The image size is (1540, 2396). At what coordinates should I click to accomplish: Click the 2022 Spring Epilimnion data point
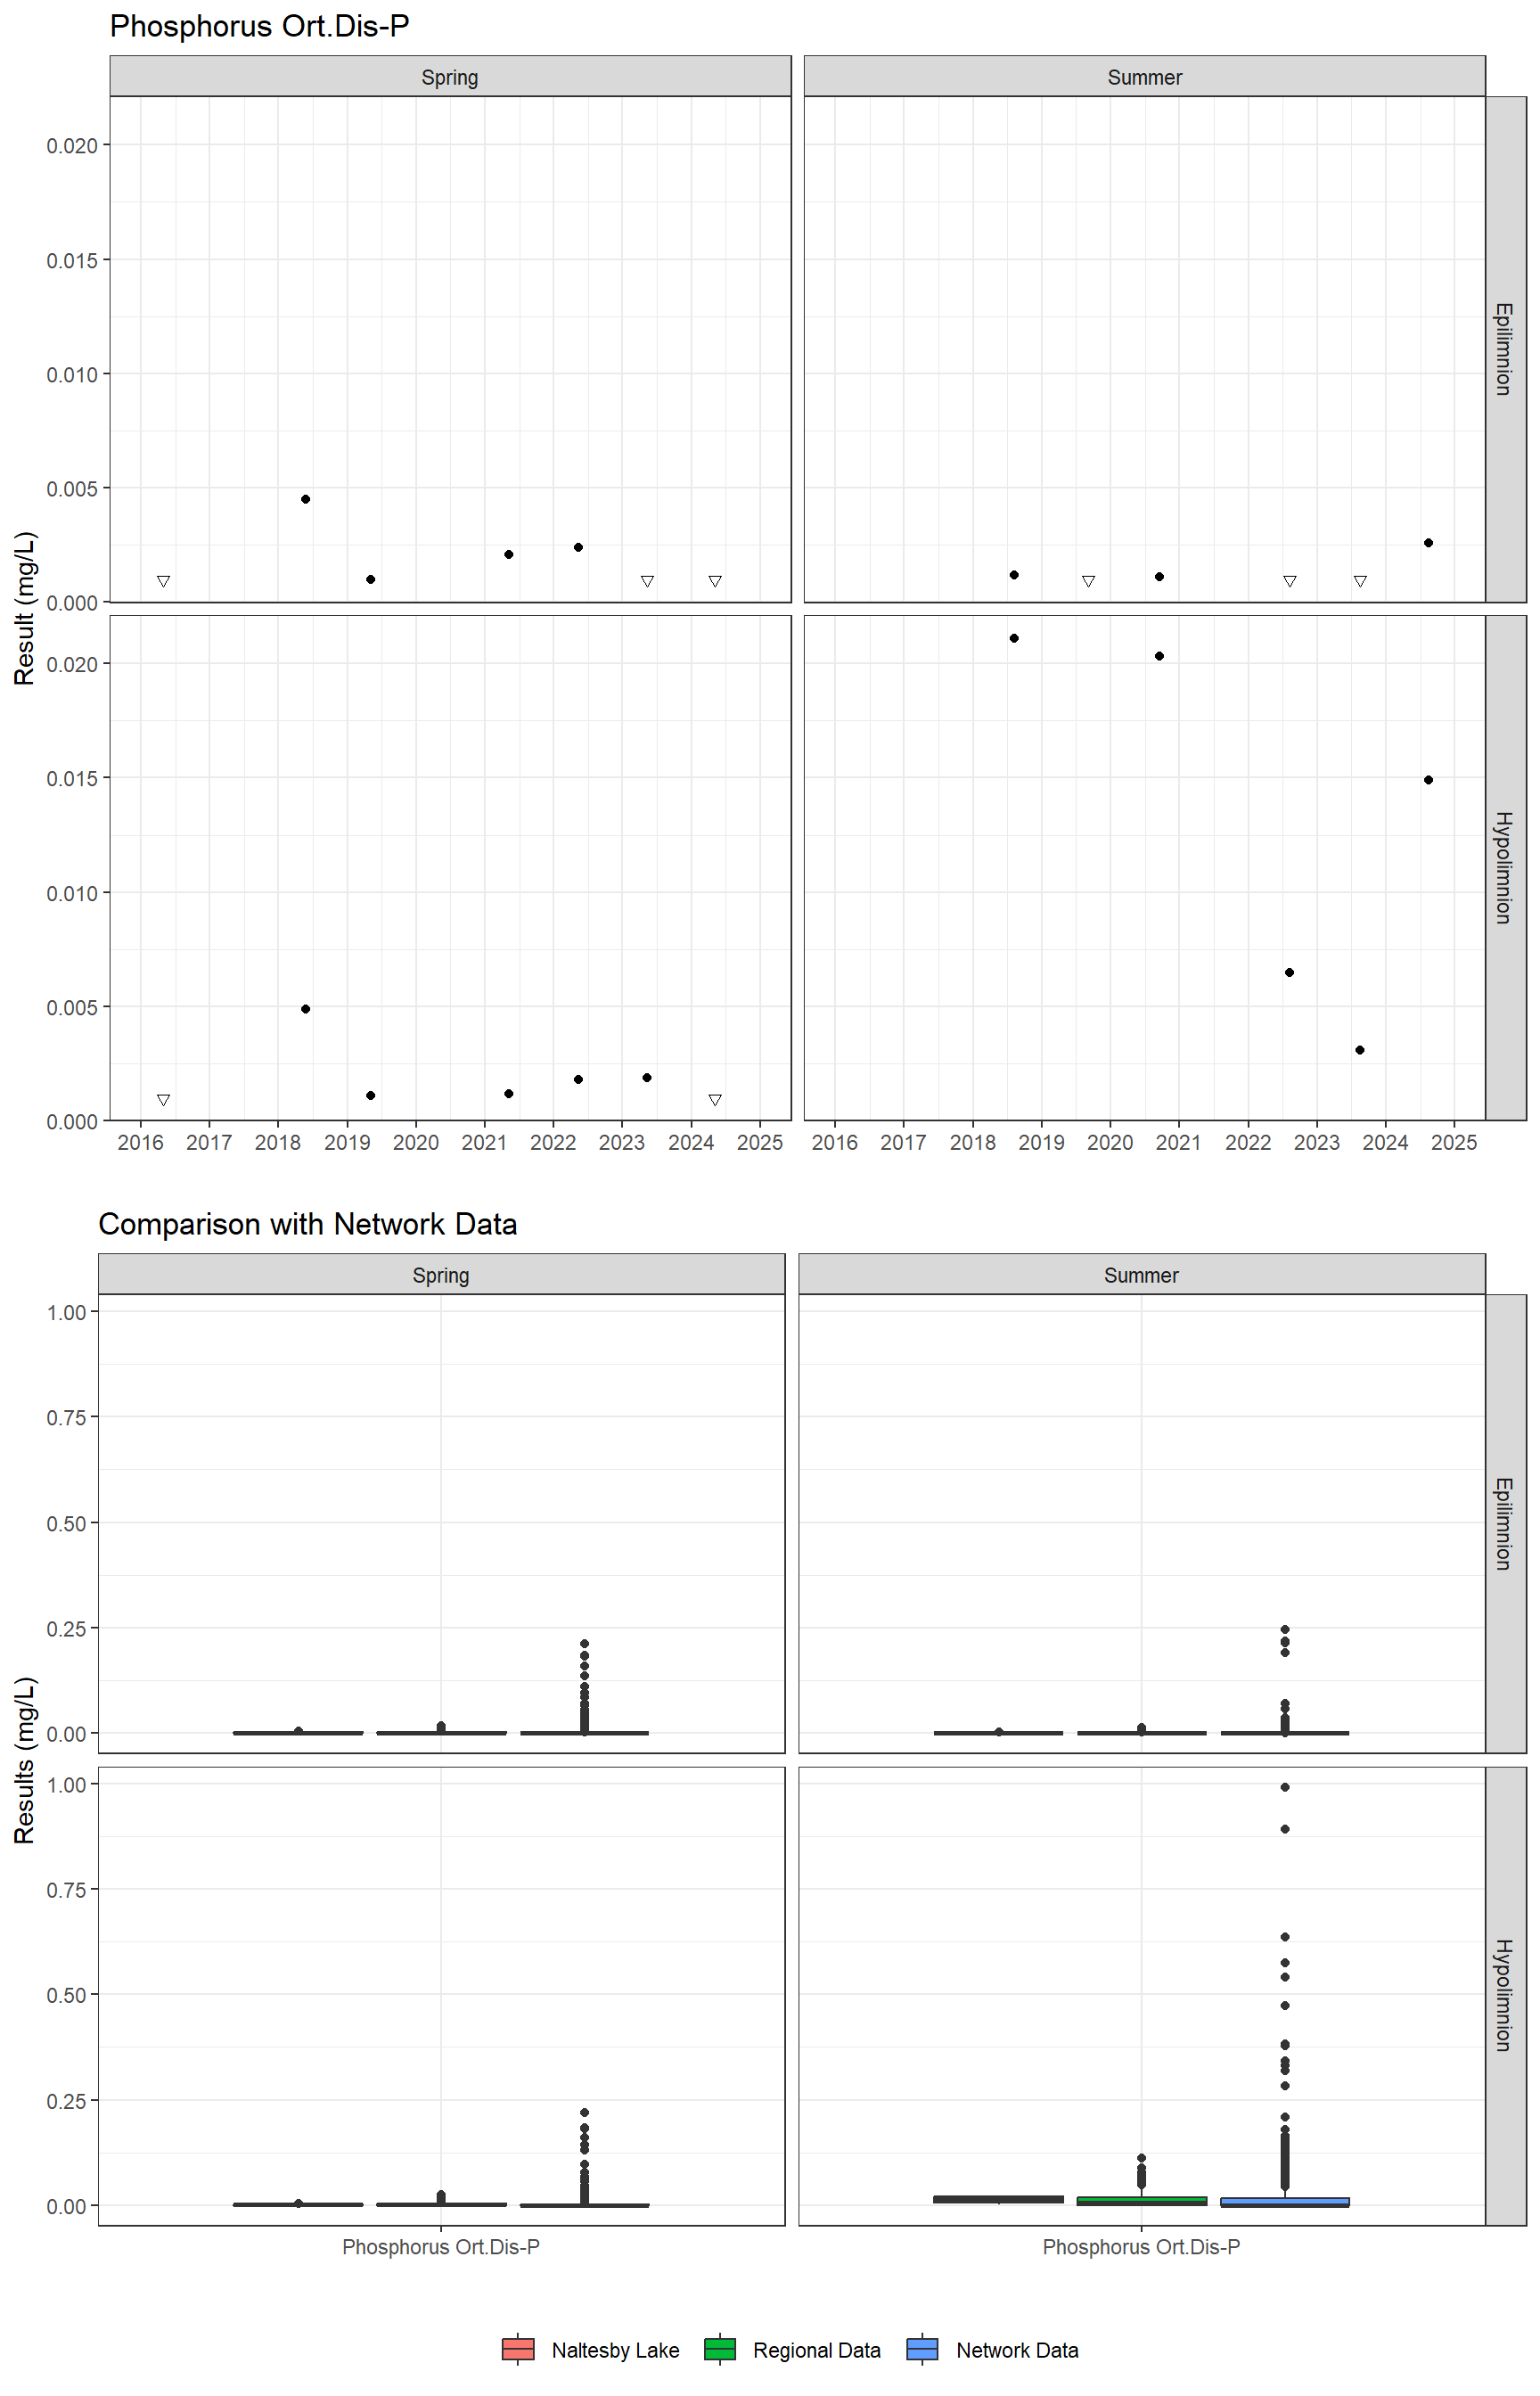578,547
